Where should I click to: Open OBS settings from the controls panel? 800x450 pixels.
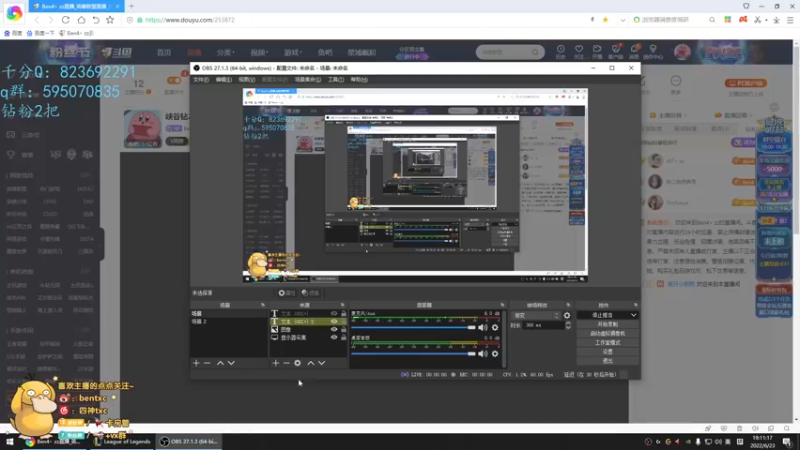607,352
